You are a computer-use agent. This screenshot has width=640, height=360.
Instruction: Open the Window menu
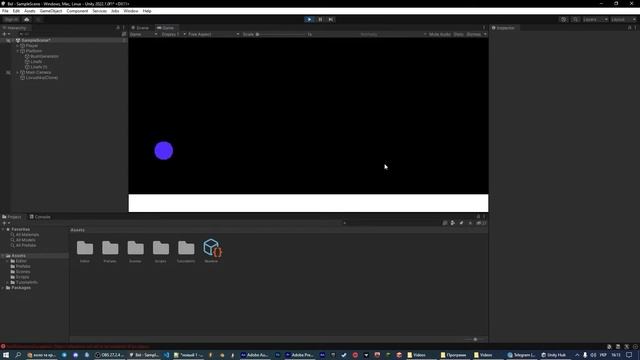pyautogui.click(x=131, y=11)
